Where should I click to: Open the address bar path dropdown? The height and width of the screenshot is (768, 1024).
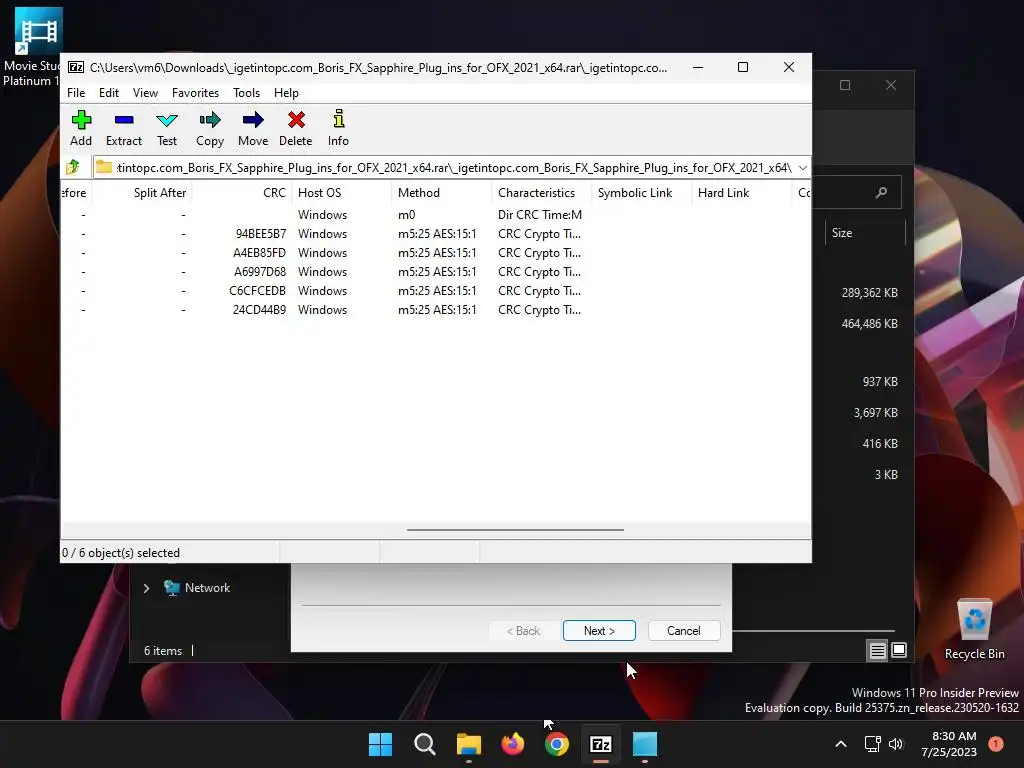(x=803, y=168)
